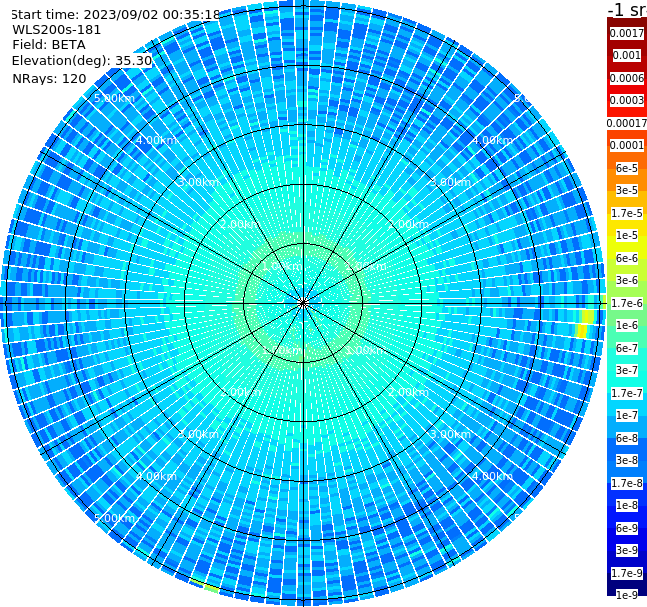Viewport: 647px width, 607px height.
Task: Click the 3e-5 colorbar label
Action: coord(627,190)
